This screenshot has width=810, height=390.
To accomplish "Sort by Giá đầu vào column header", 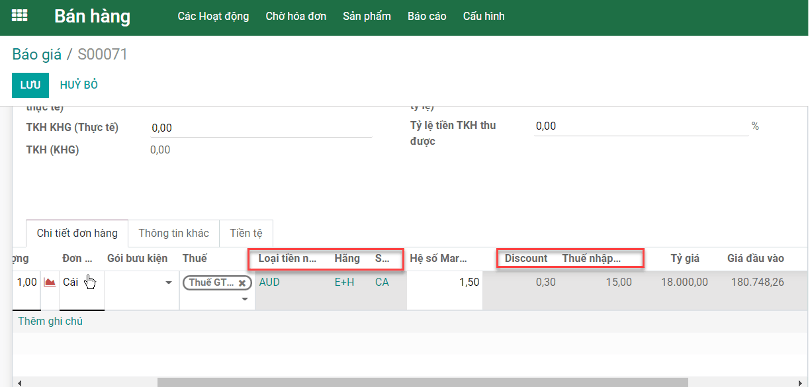I will point(756,259).
